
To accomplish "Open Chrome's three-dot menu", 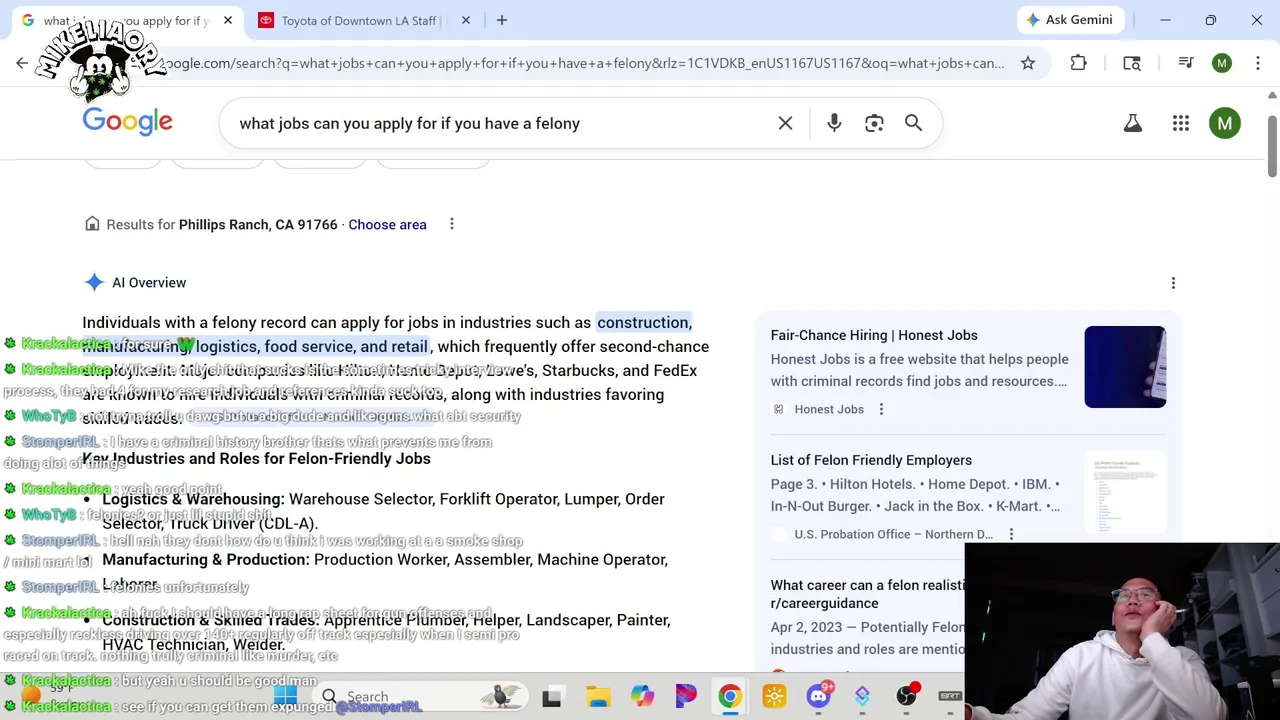I will (1258, 63).
